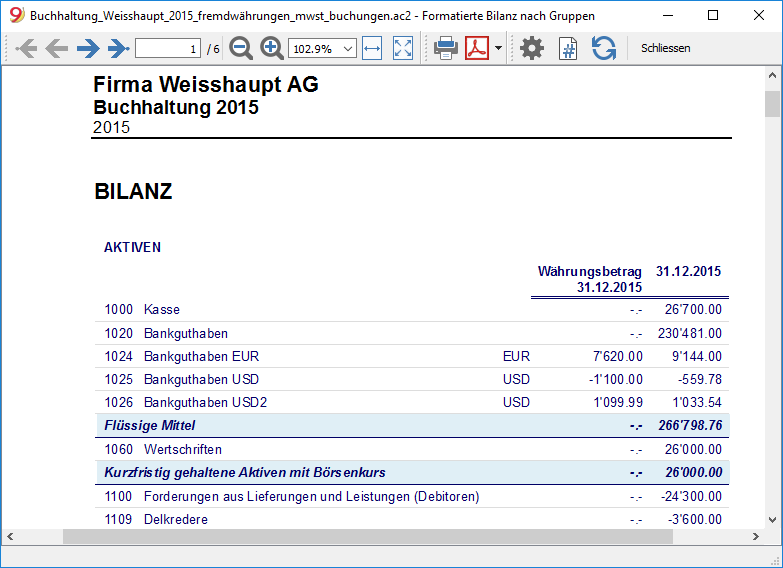Screen dimensions: 783x568
Task: Click the amount 9'144.00
Action: tap(697, 356)
